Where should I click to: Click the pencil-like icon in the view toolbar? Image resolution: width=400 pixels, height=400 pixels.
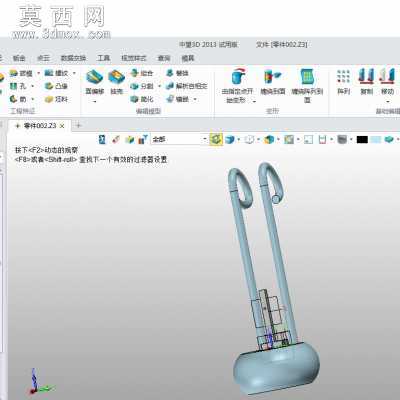point(116,139)
